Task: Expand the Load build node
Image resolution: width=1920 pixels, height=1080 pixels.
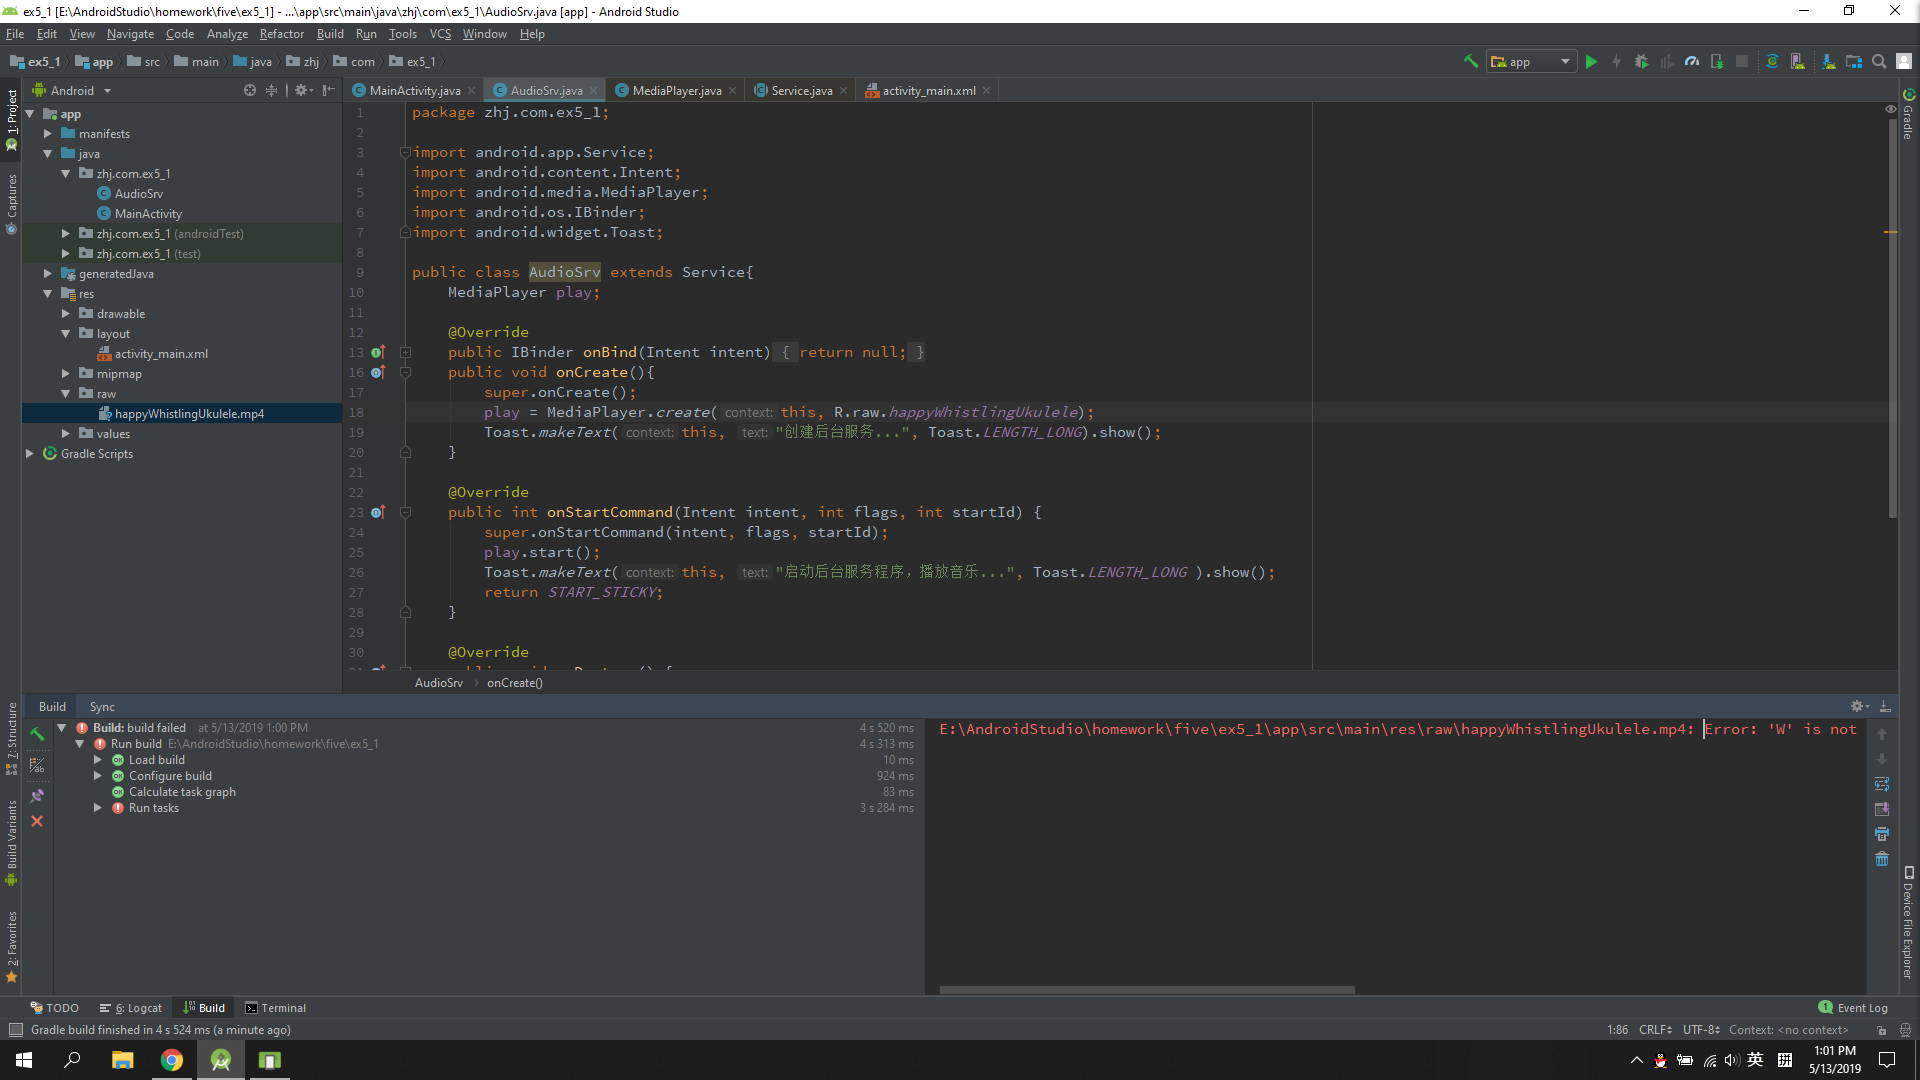Action: tap(98, 759)
